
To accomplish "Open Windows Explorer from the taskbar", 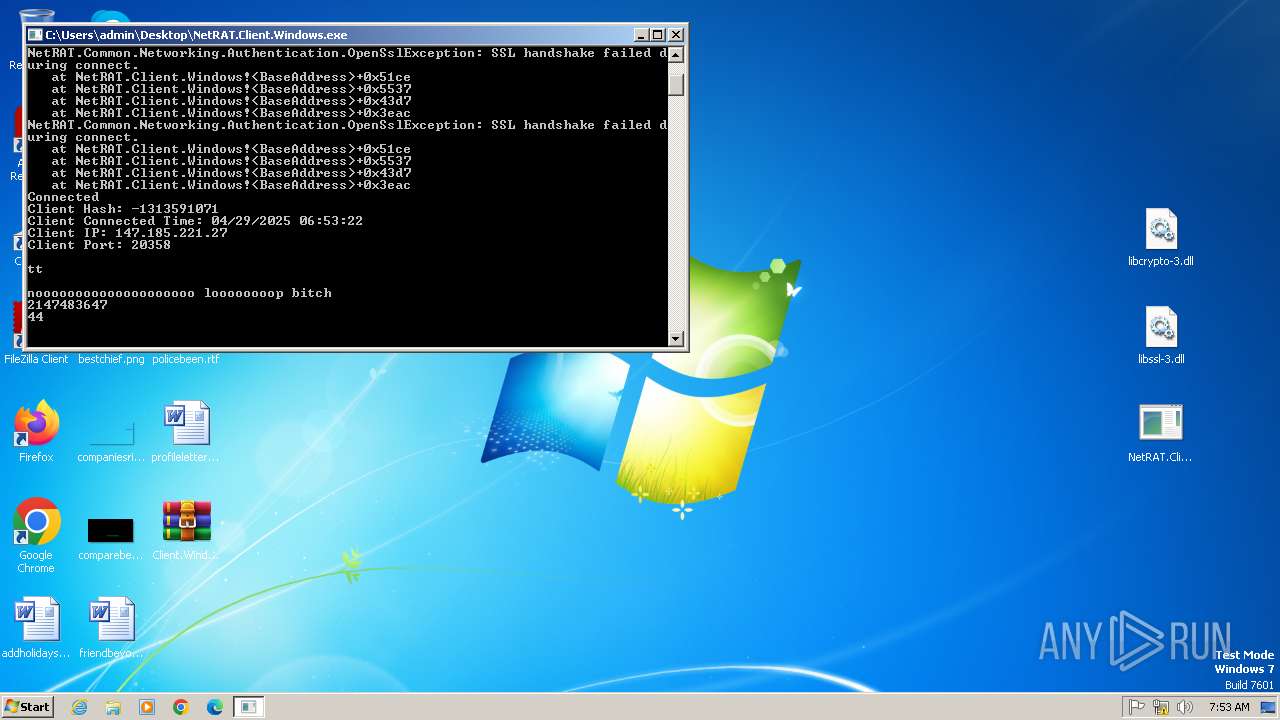I will point(113,707).
